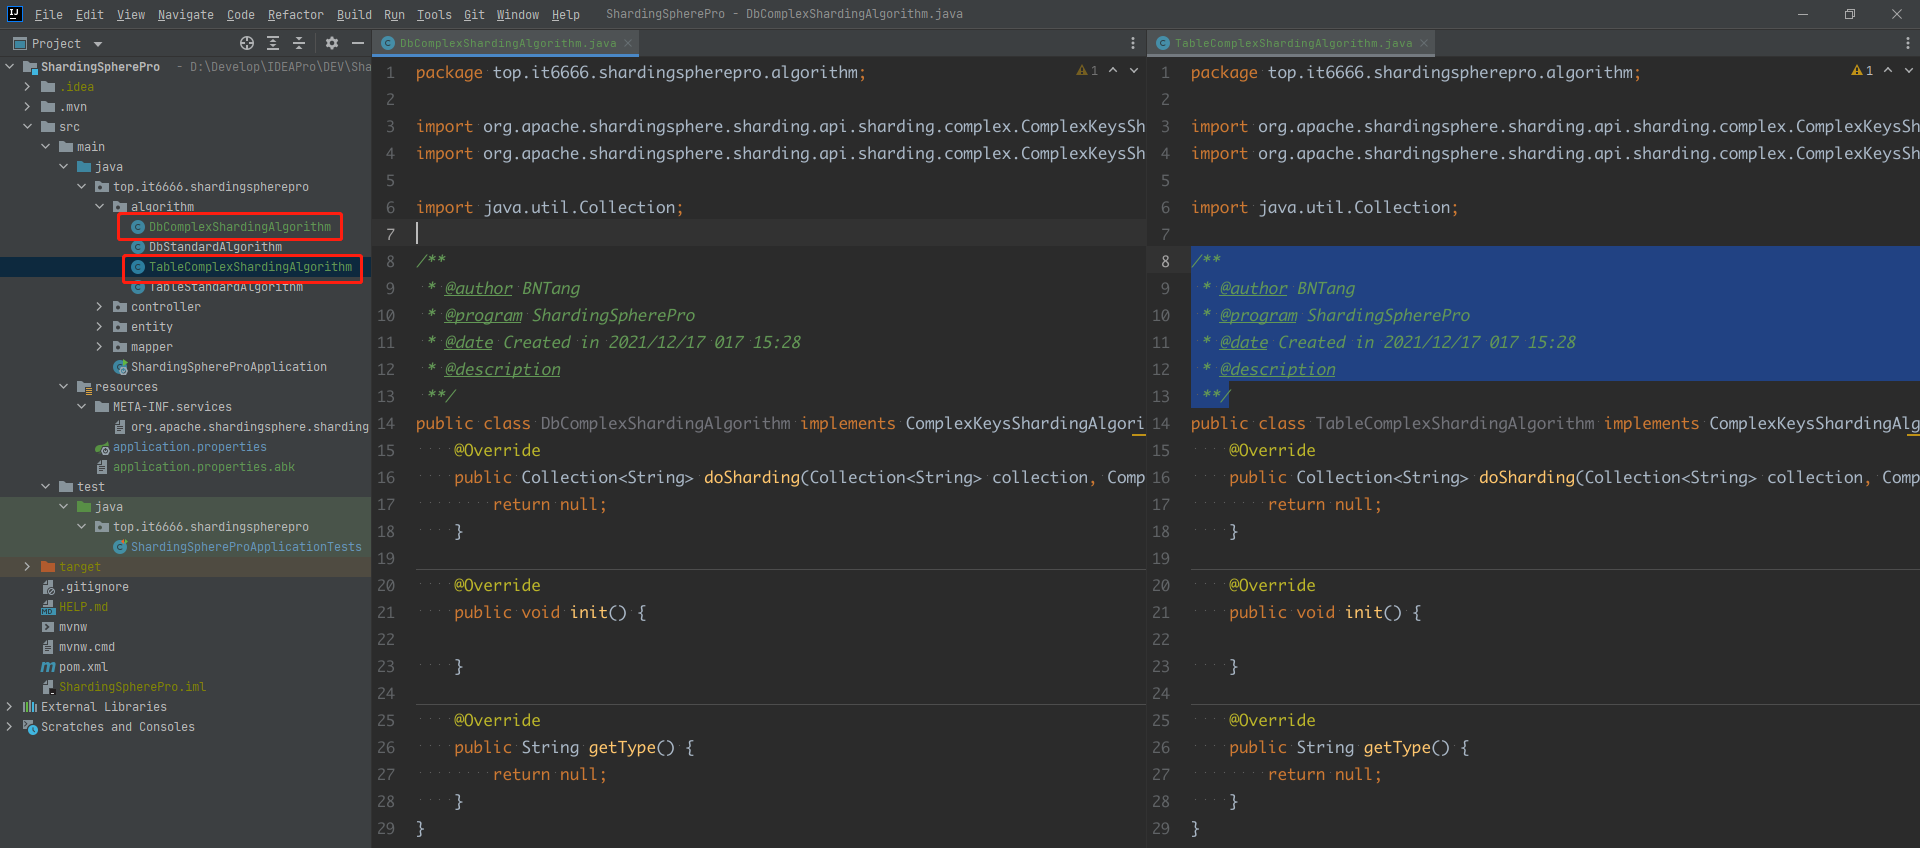Click @description tag in right editor
This screenshot has width=1920, height=848.
1277,369
